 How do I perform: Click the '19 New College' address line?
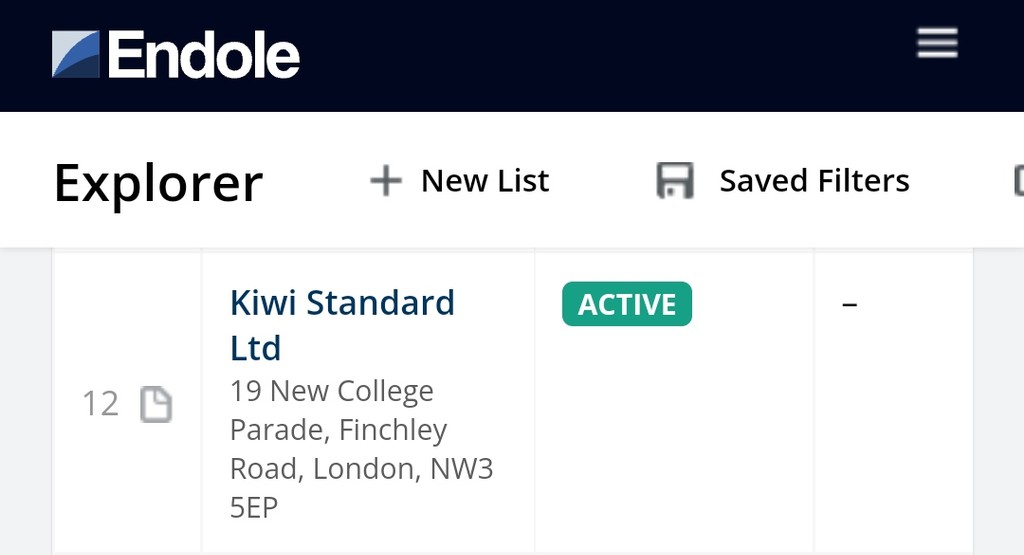coord(332,390)
